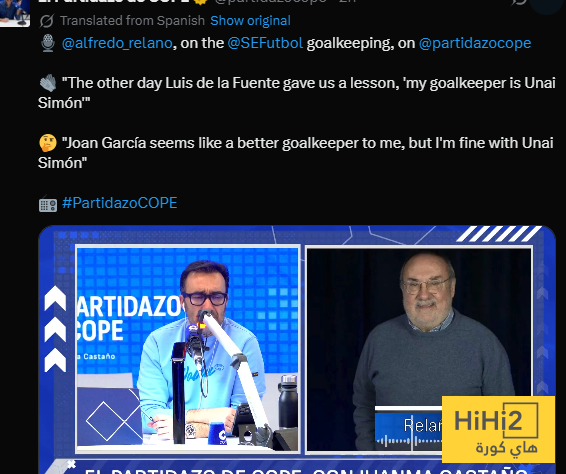This screenshot has width=566, height=474.
Task: Click the Grok icon at the tweet's top right
Action: 519,2
